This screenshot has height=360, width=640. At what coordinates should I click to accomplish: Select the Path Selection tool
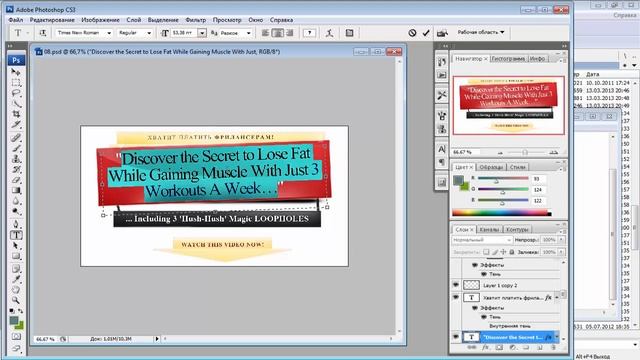[16, 246]
